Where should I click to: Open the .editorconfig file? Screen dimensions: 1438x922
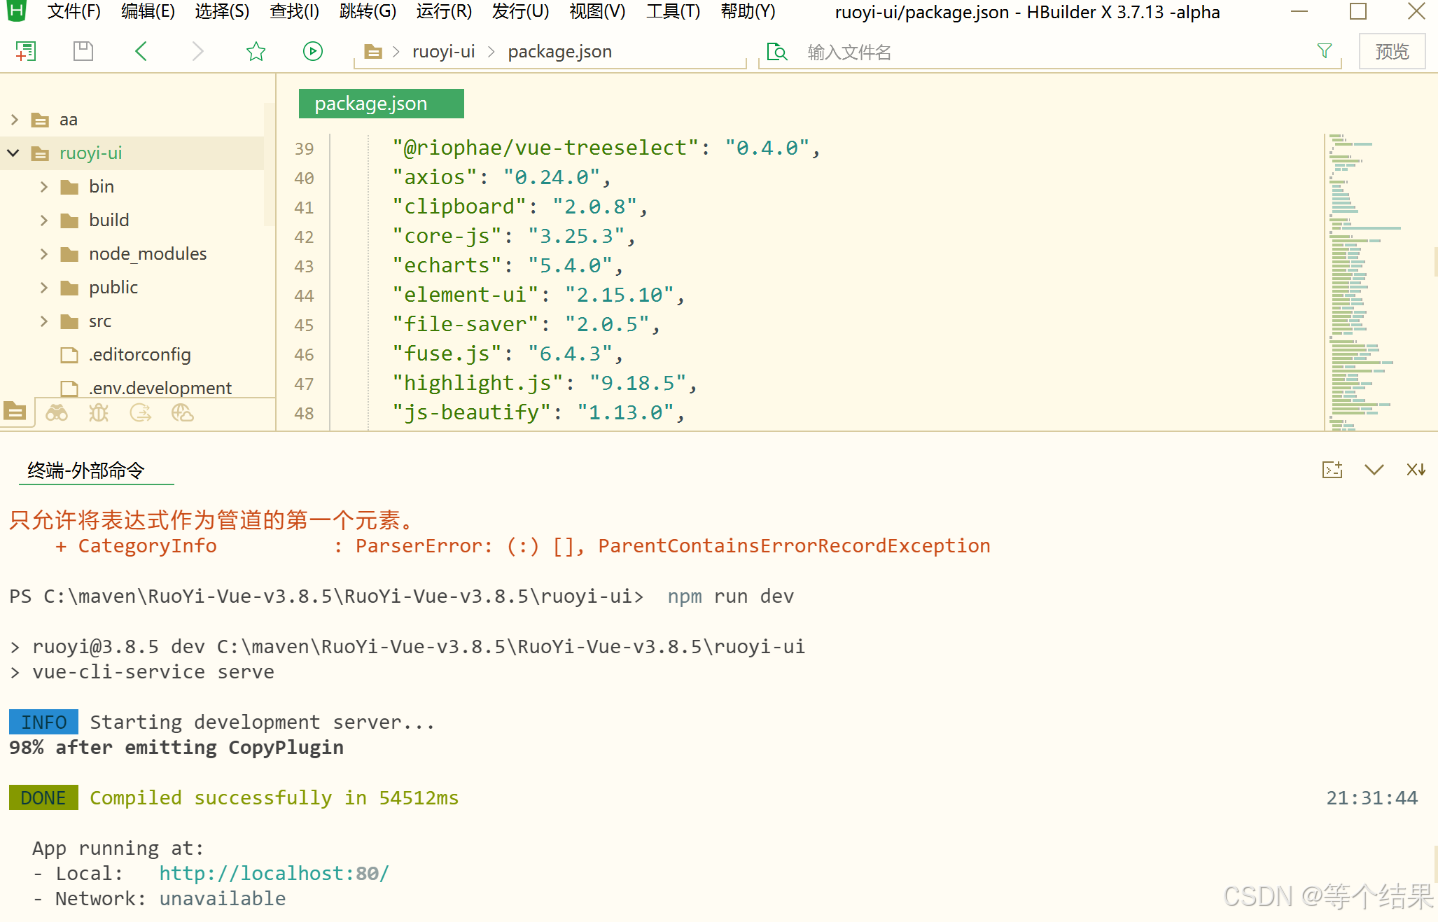pos(140,355)
